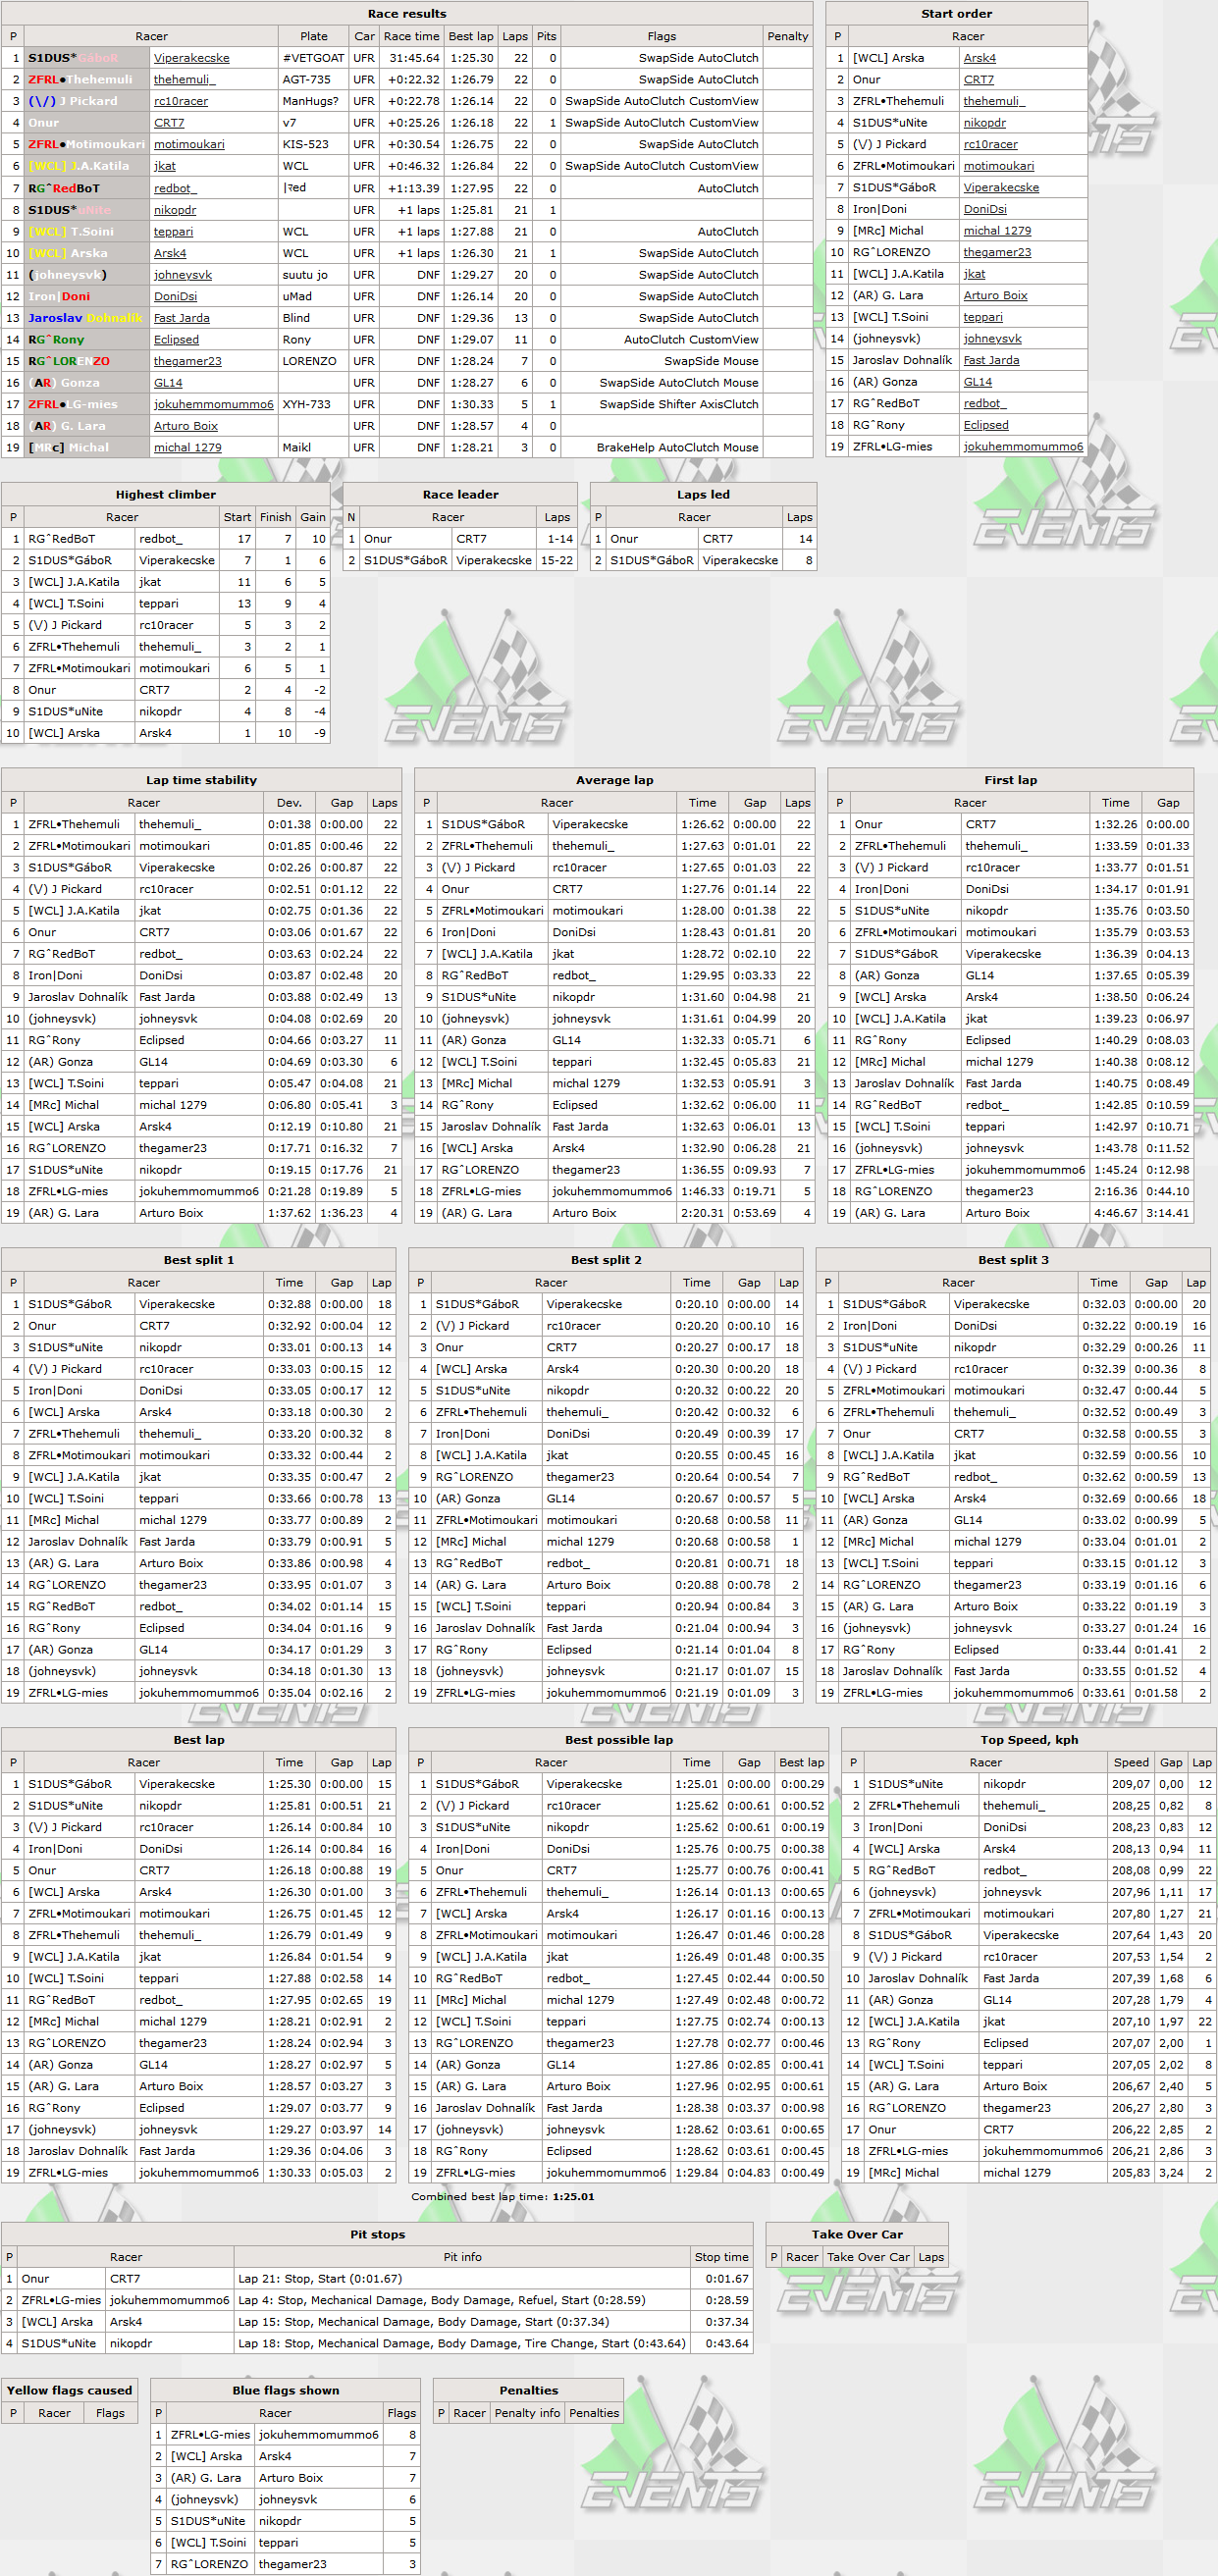This screenshot has width=1218, height=2576.
Task: Open Arsk4 link in Start order table
Action: (980, 58)
